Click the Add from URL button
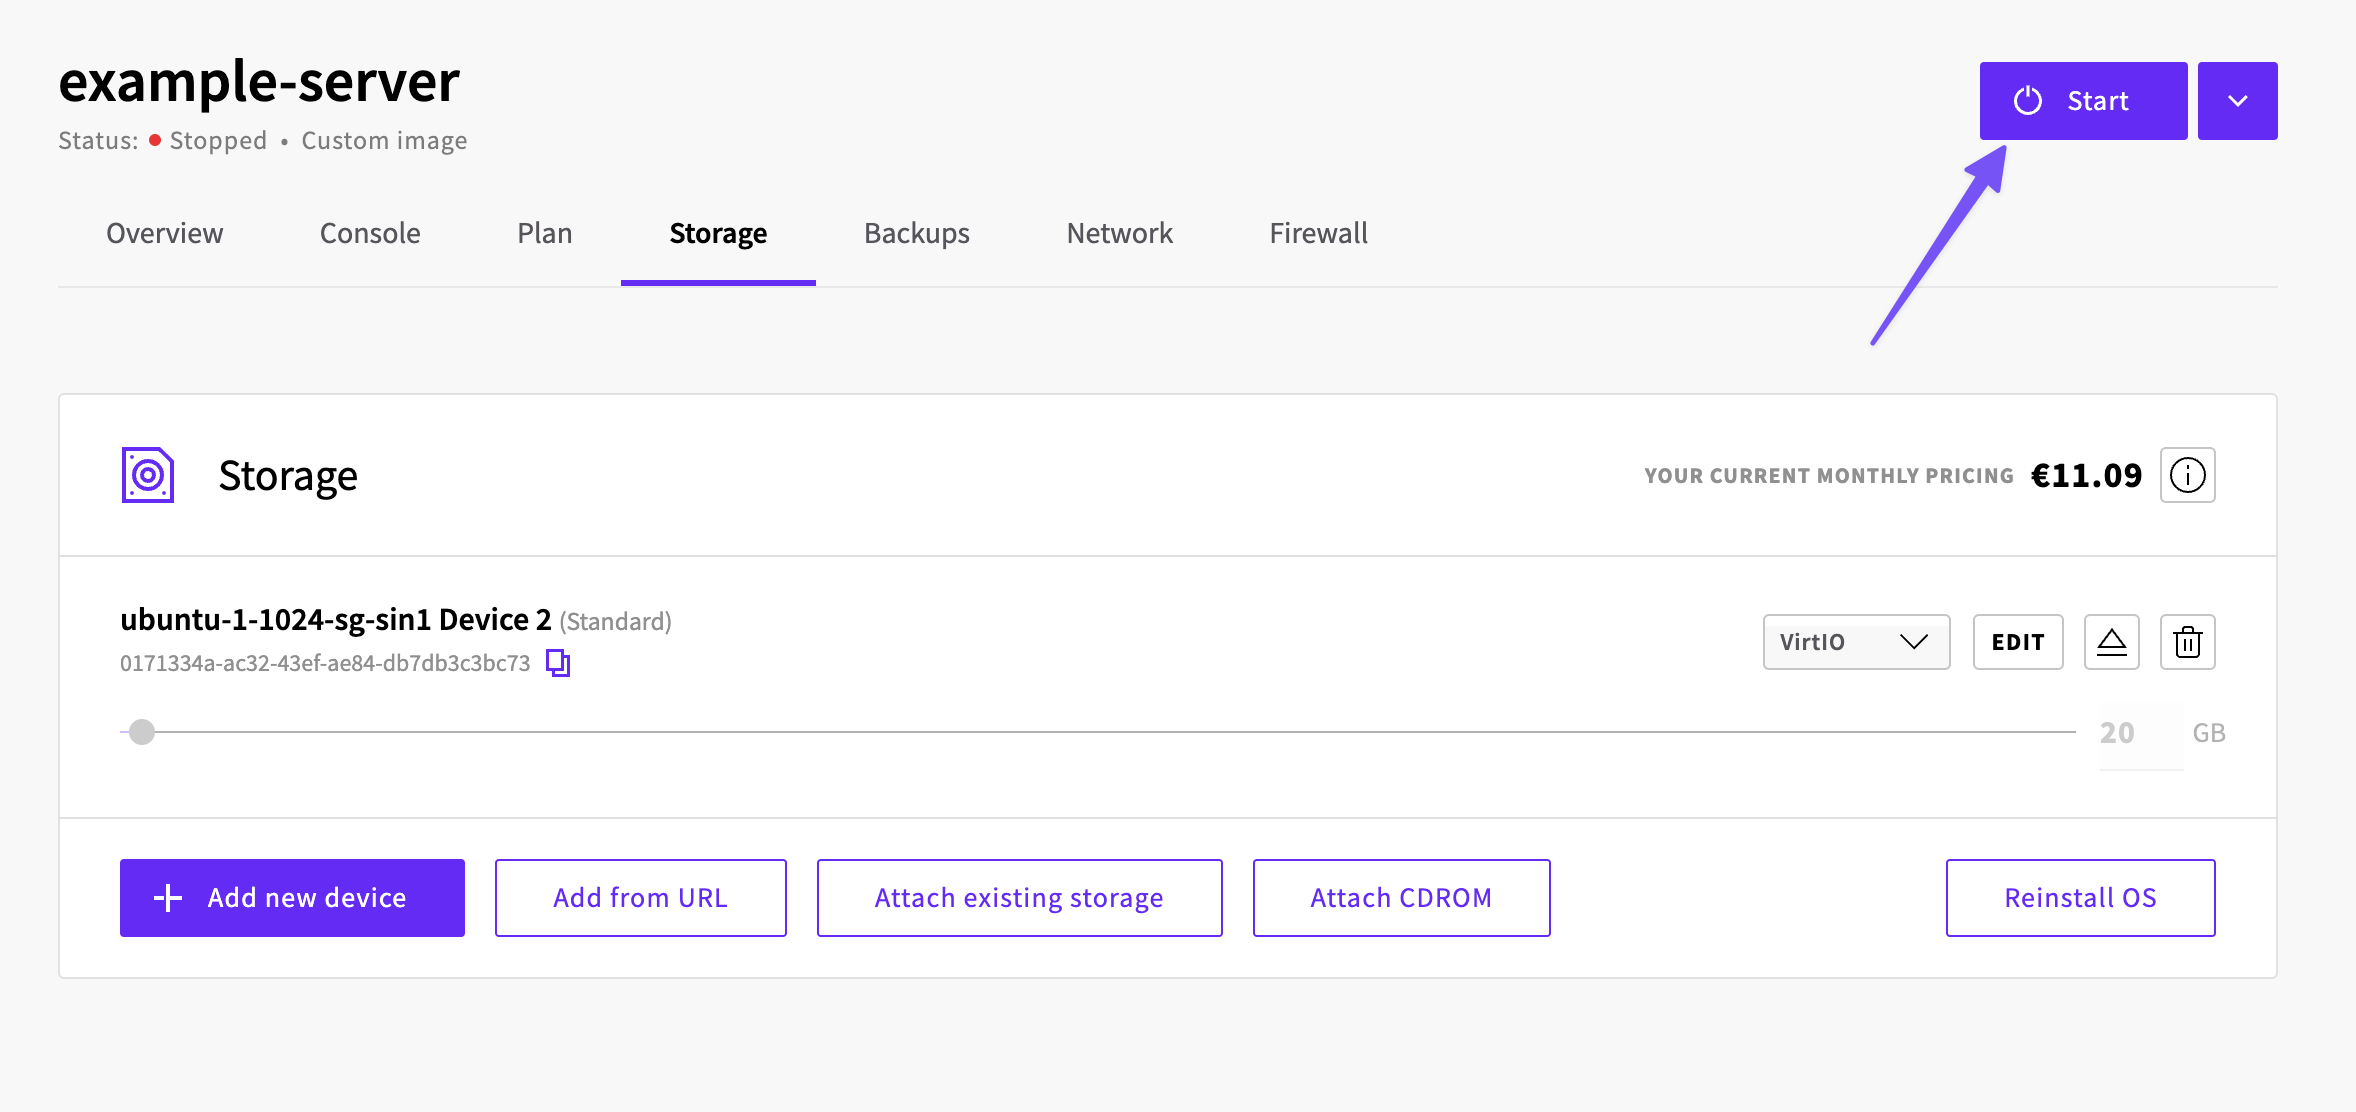Image resolution: width=2356 pixels, height=1112 pixels. tap(641, 898)
